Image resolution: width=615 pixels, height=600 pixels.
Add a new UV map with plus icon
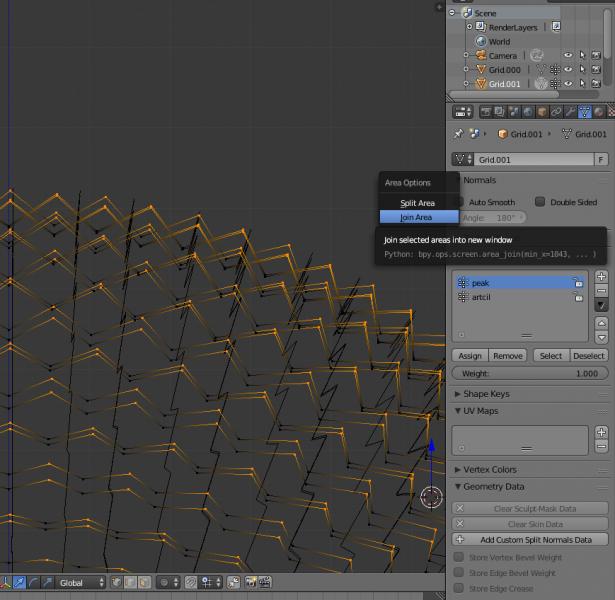(601, 432)
